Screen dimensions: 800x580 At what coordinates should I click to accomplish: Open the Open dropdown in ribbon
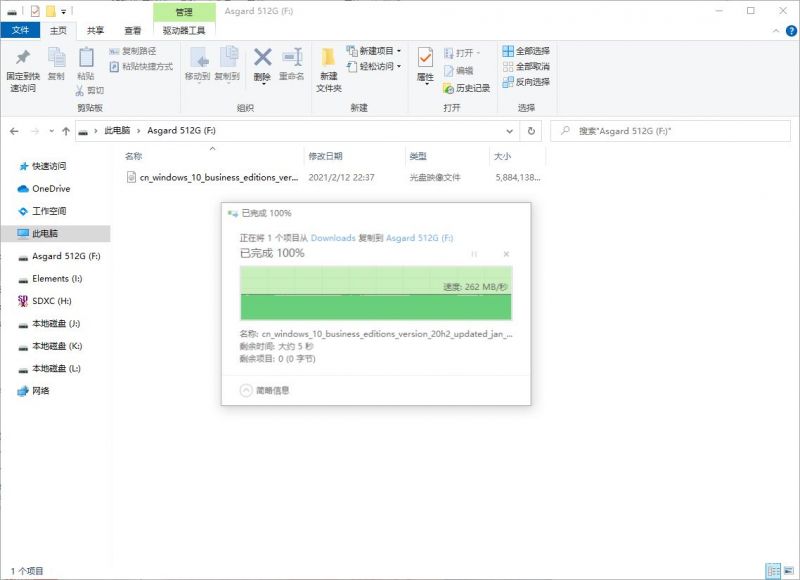click(462, 53)
